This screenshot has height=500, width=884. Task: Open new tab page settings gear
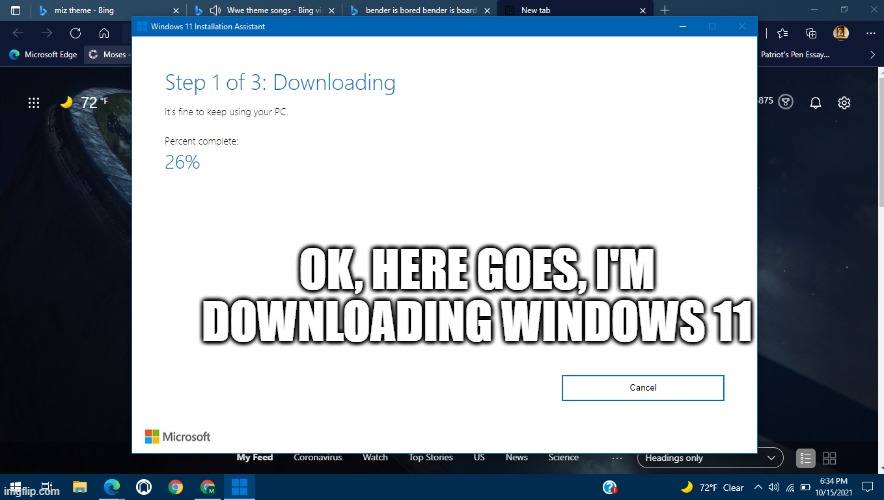click(844, 103)
